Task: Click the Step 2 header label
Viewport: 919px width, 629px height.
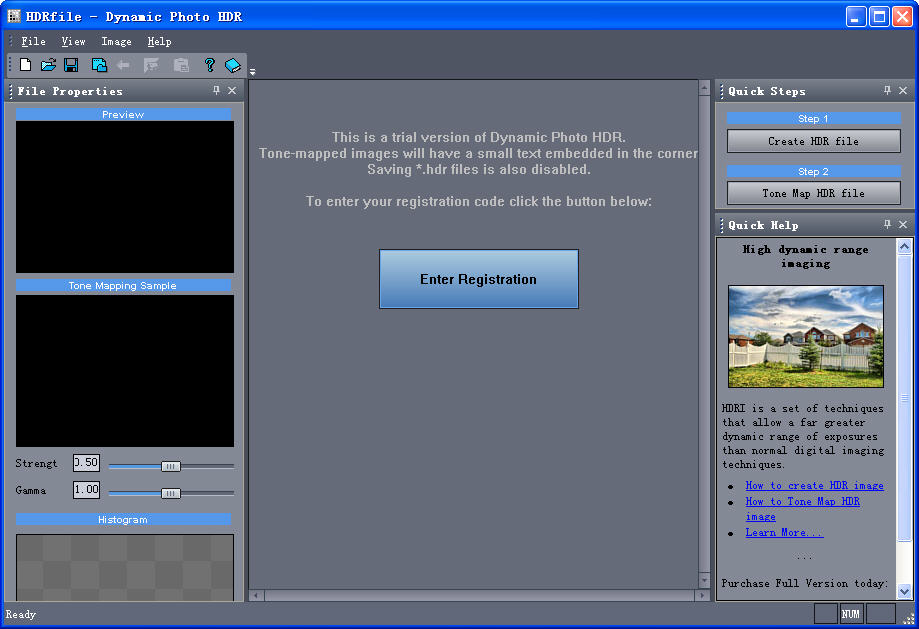Action: coord(814,171)
